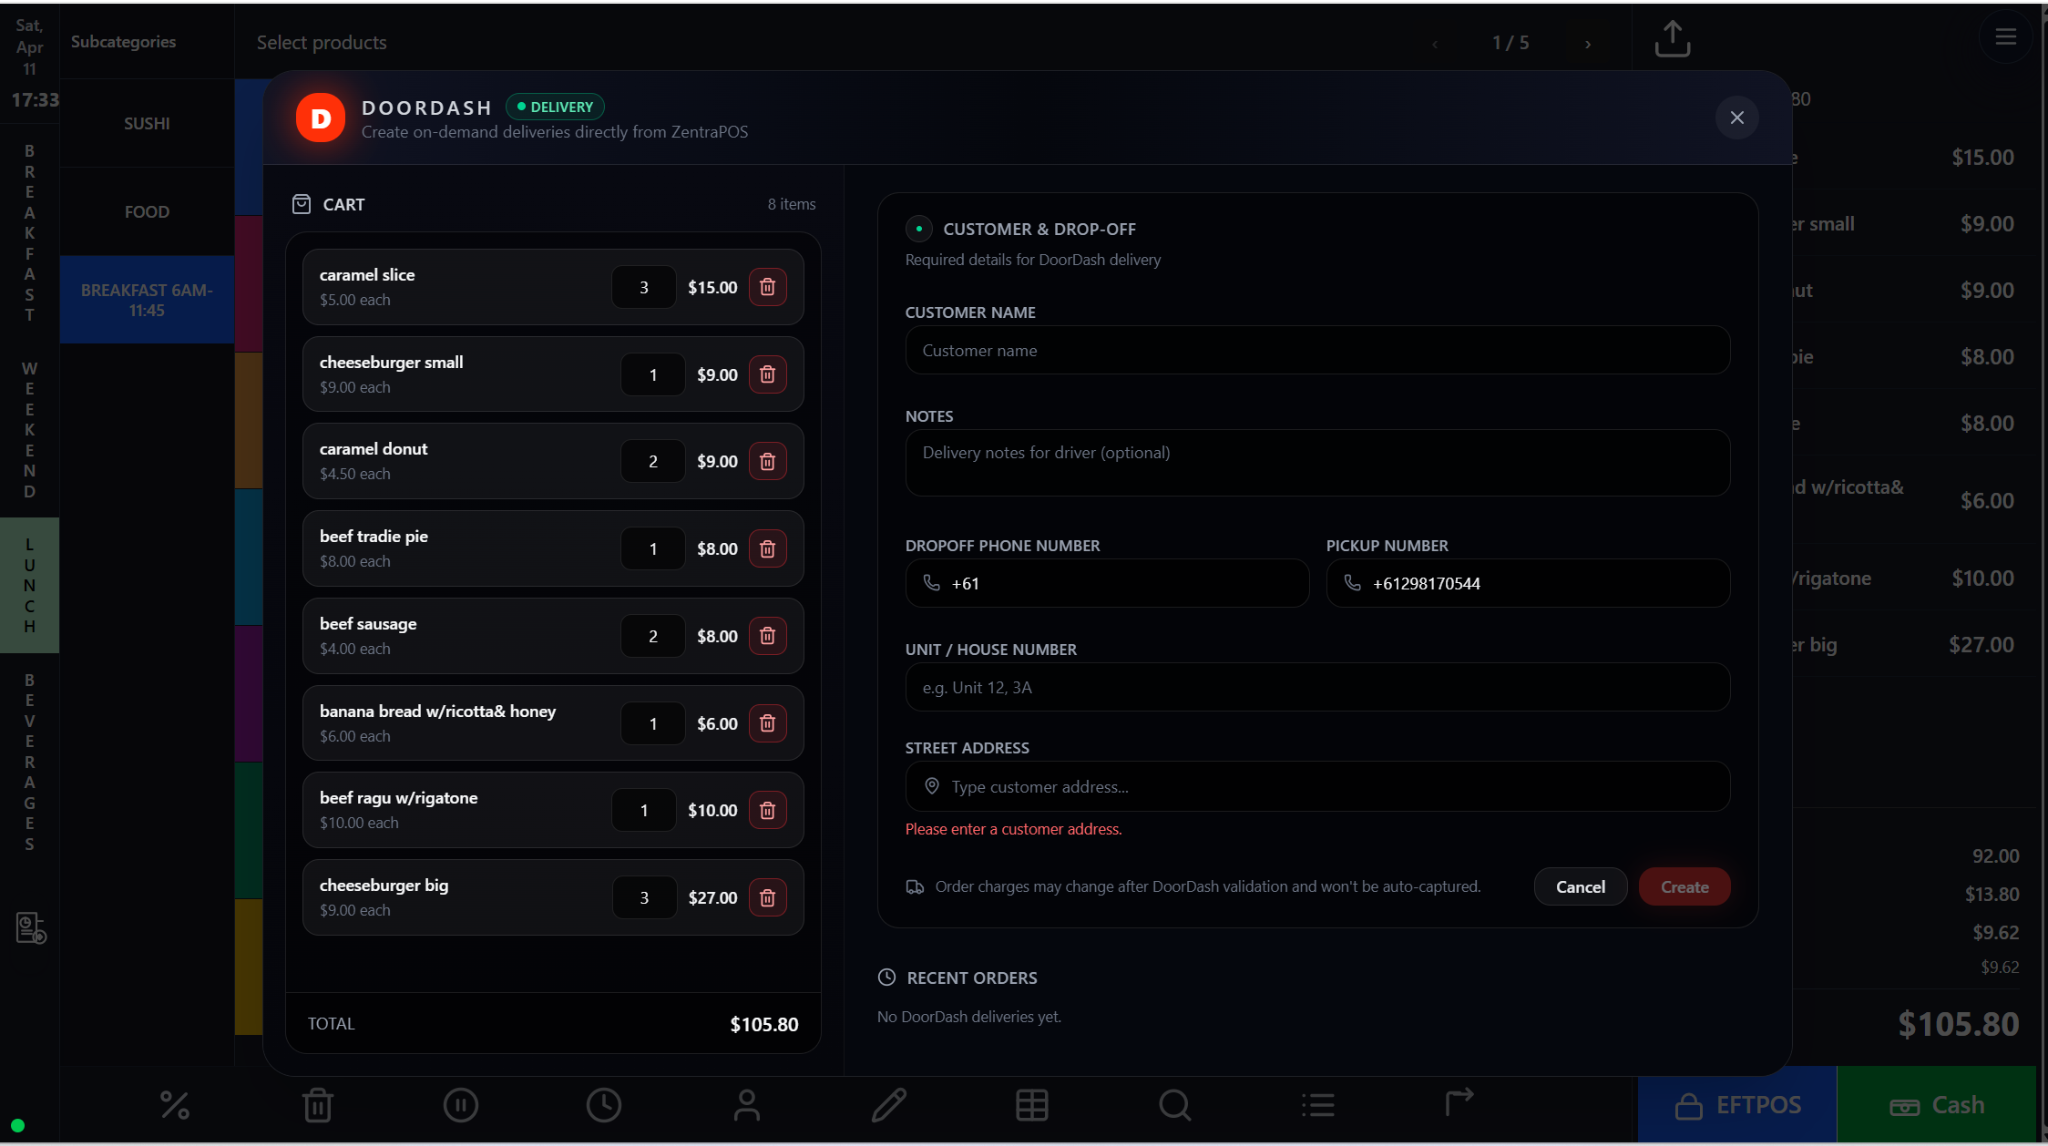2048x1146 pixels.
Task: Select the SUSHI subcategory
Action: click(147, 123)
